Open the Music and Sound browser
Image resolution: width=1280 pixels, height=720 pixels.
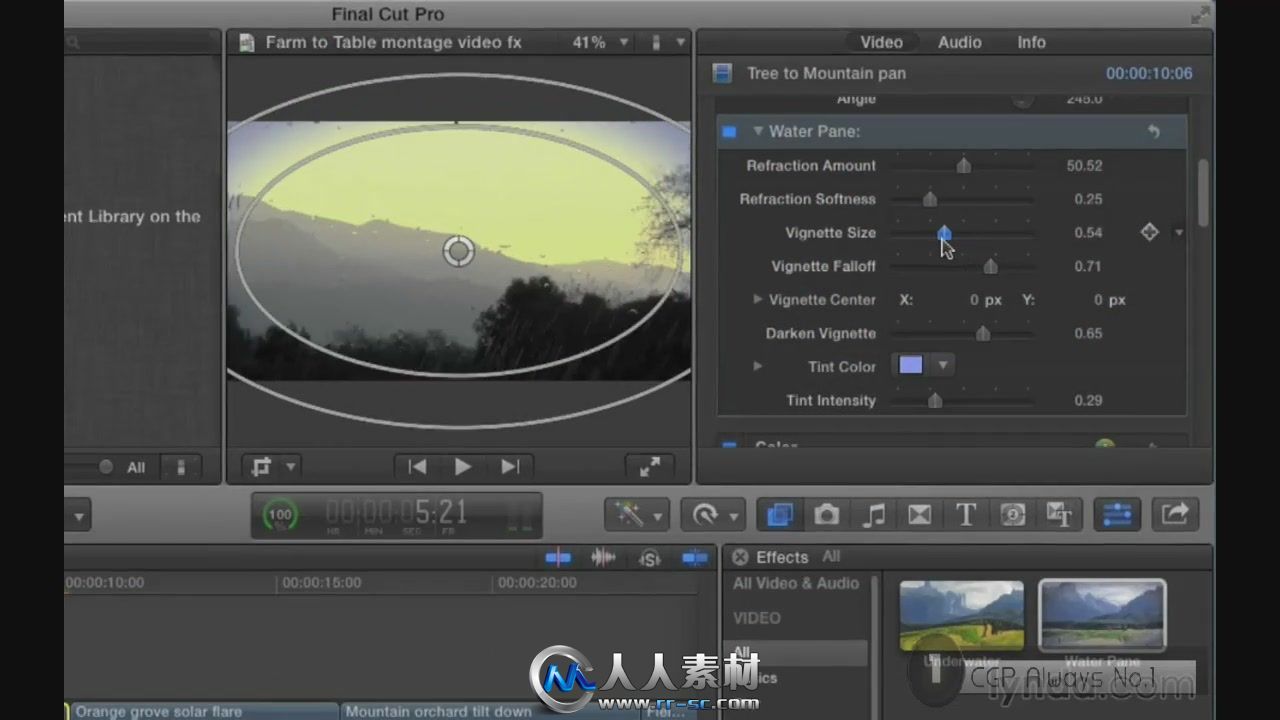point(874,514)
